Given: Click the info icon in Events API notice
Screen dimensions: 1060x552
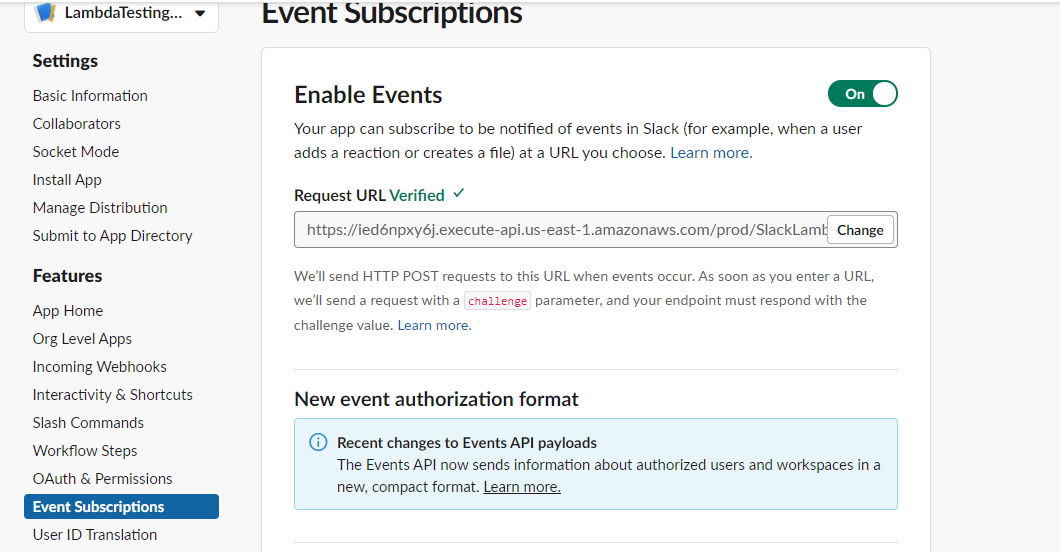Looking at the screenshot, I should pos(317,442).
